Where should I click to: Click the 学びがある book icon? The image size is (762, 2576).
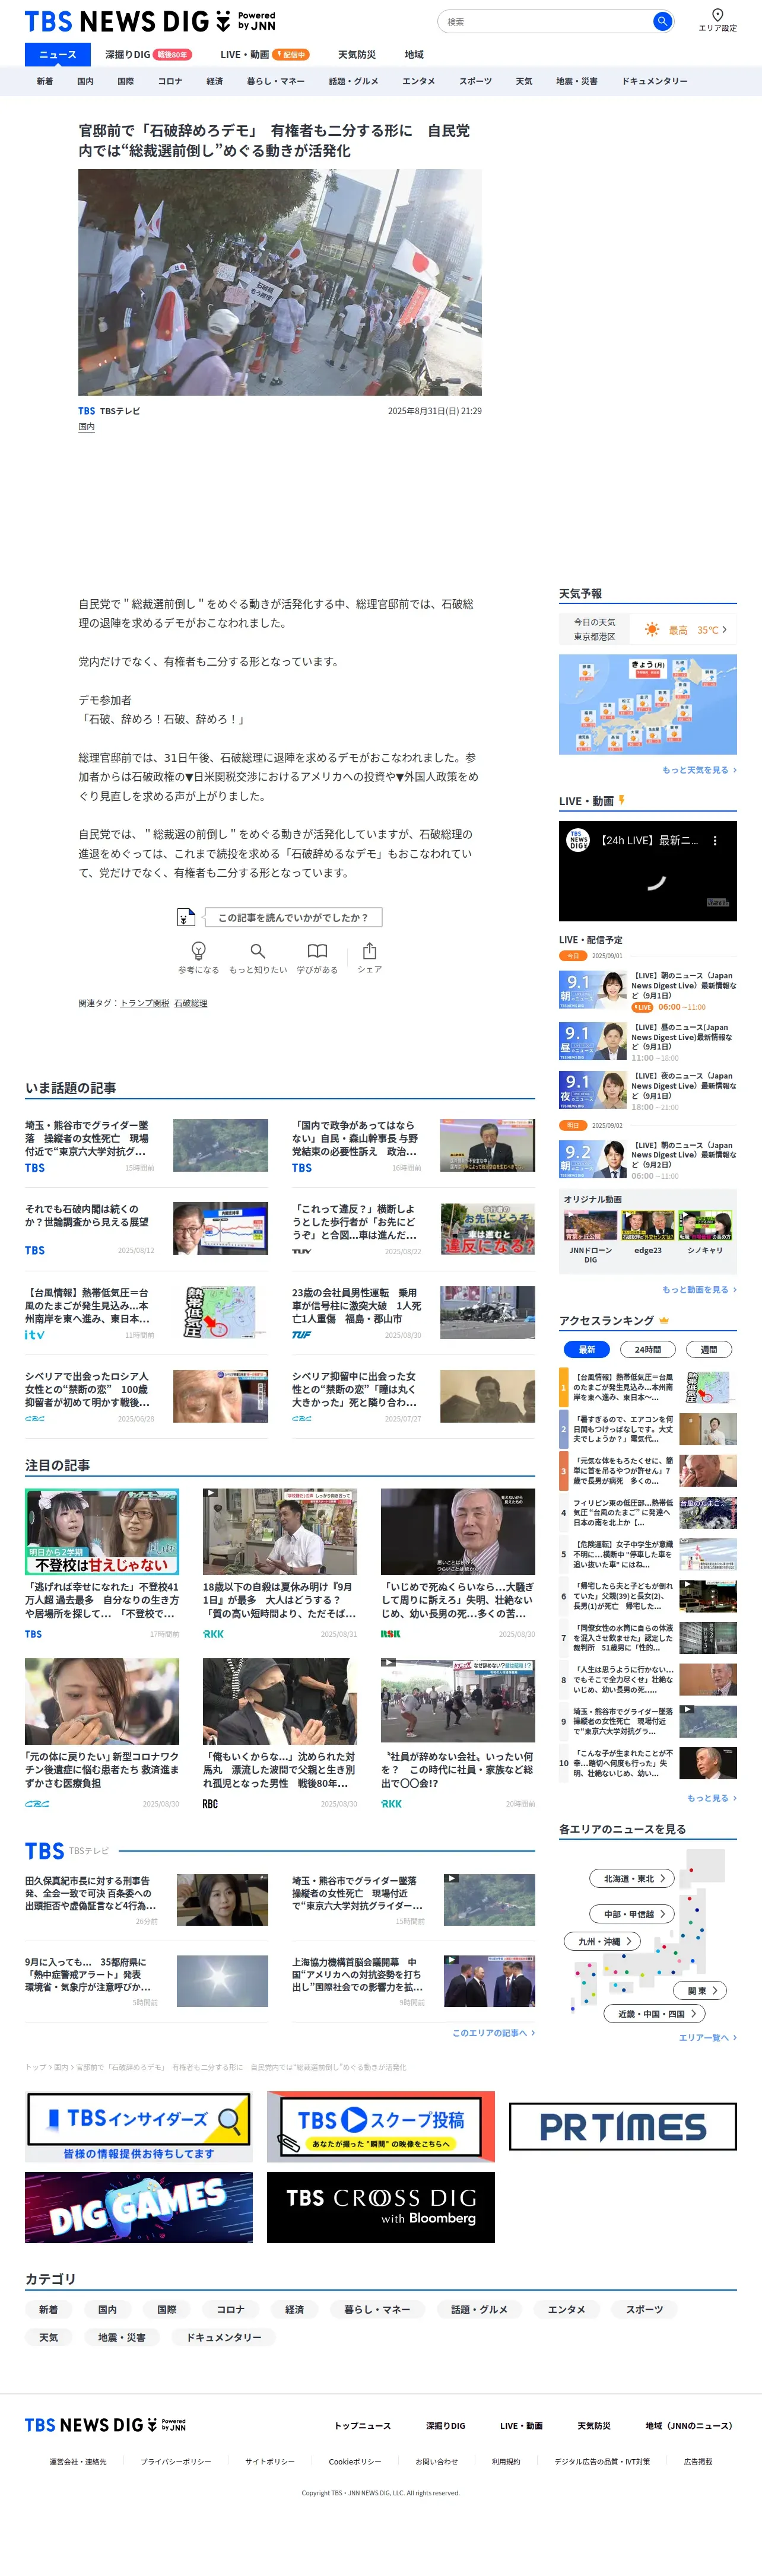coord(317,950)
